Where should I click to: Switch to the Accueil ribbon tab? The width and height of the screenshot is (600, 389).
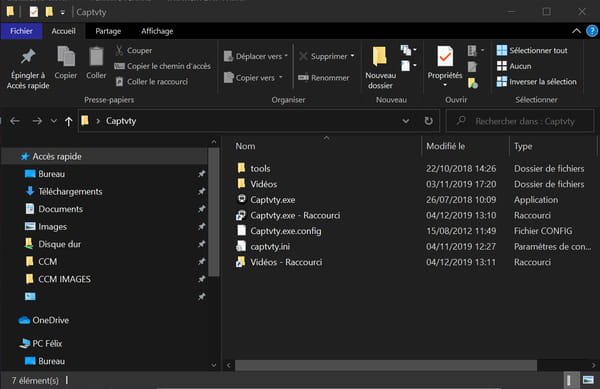(64, 31)
